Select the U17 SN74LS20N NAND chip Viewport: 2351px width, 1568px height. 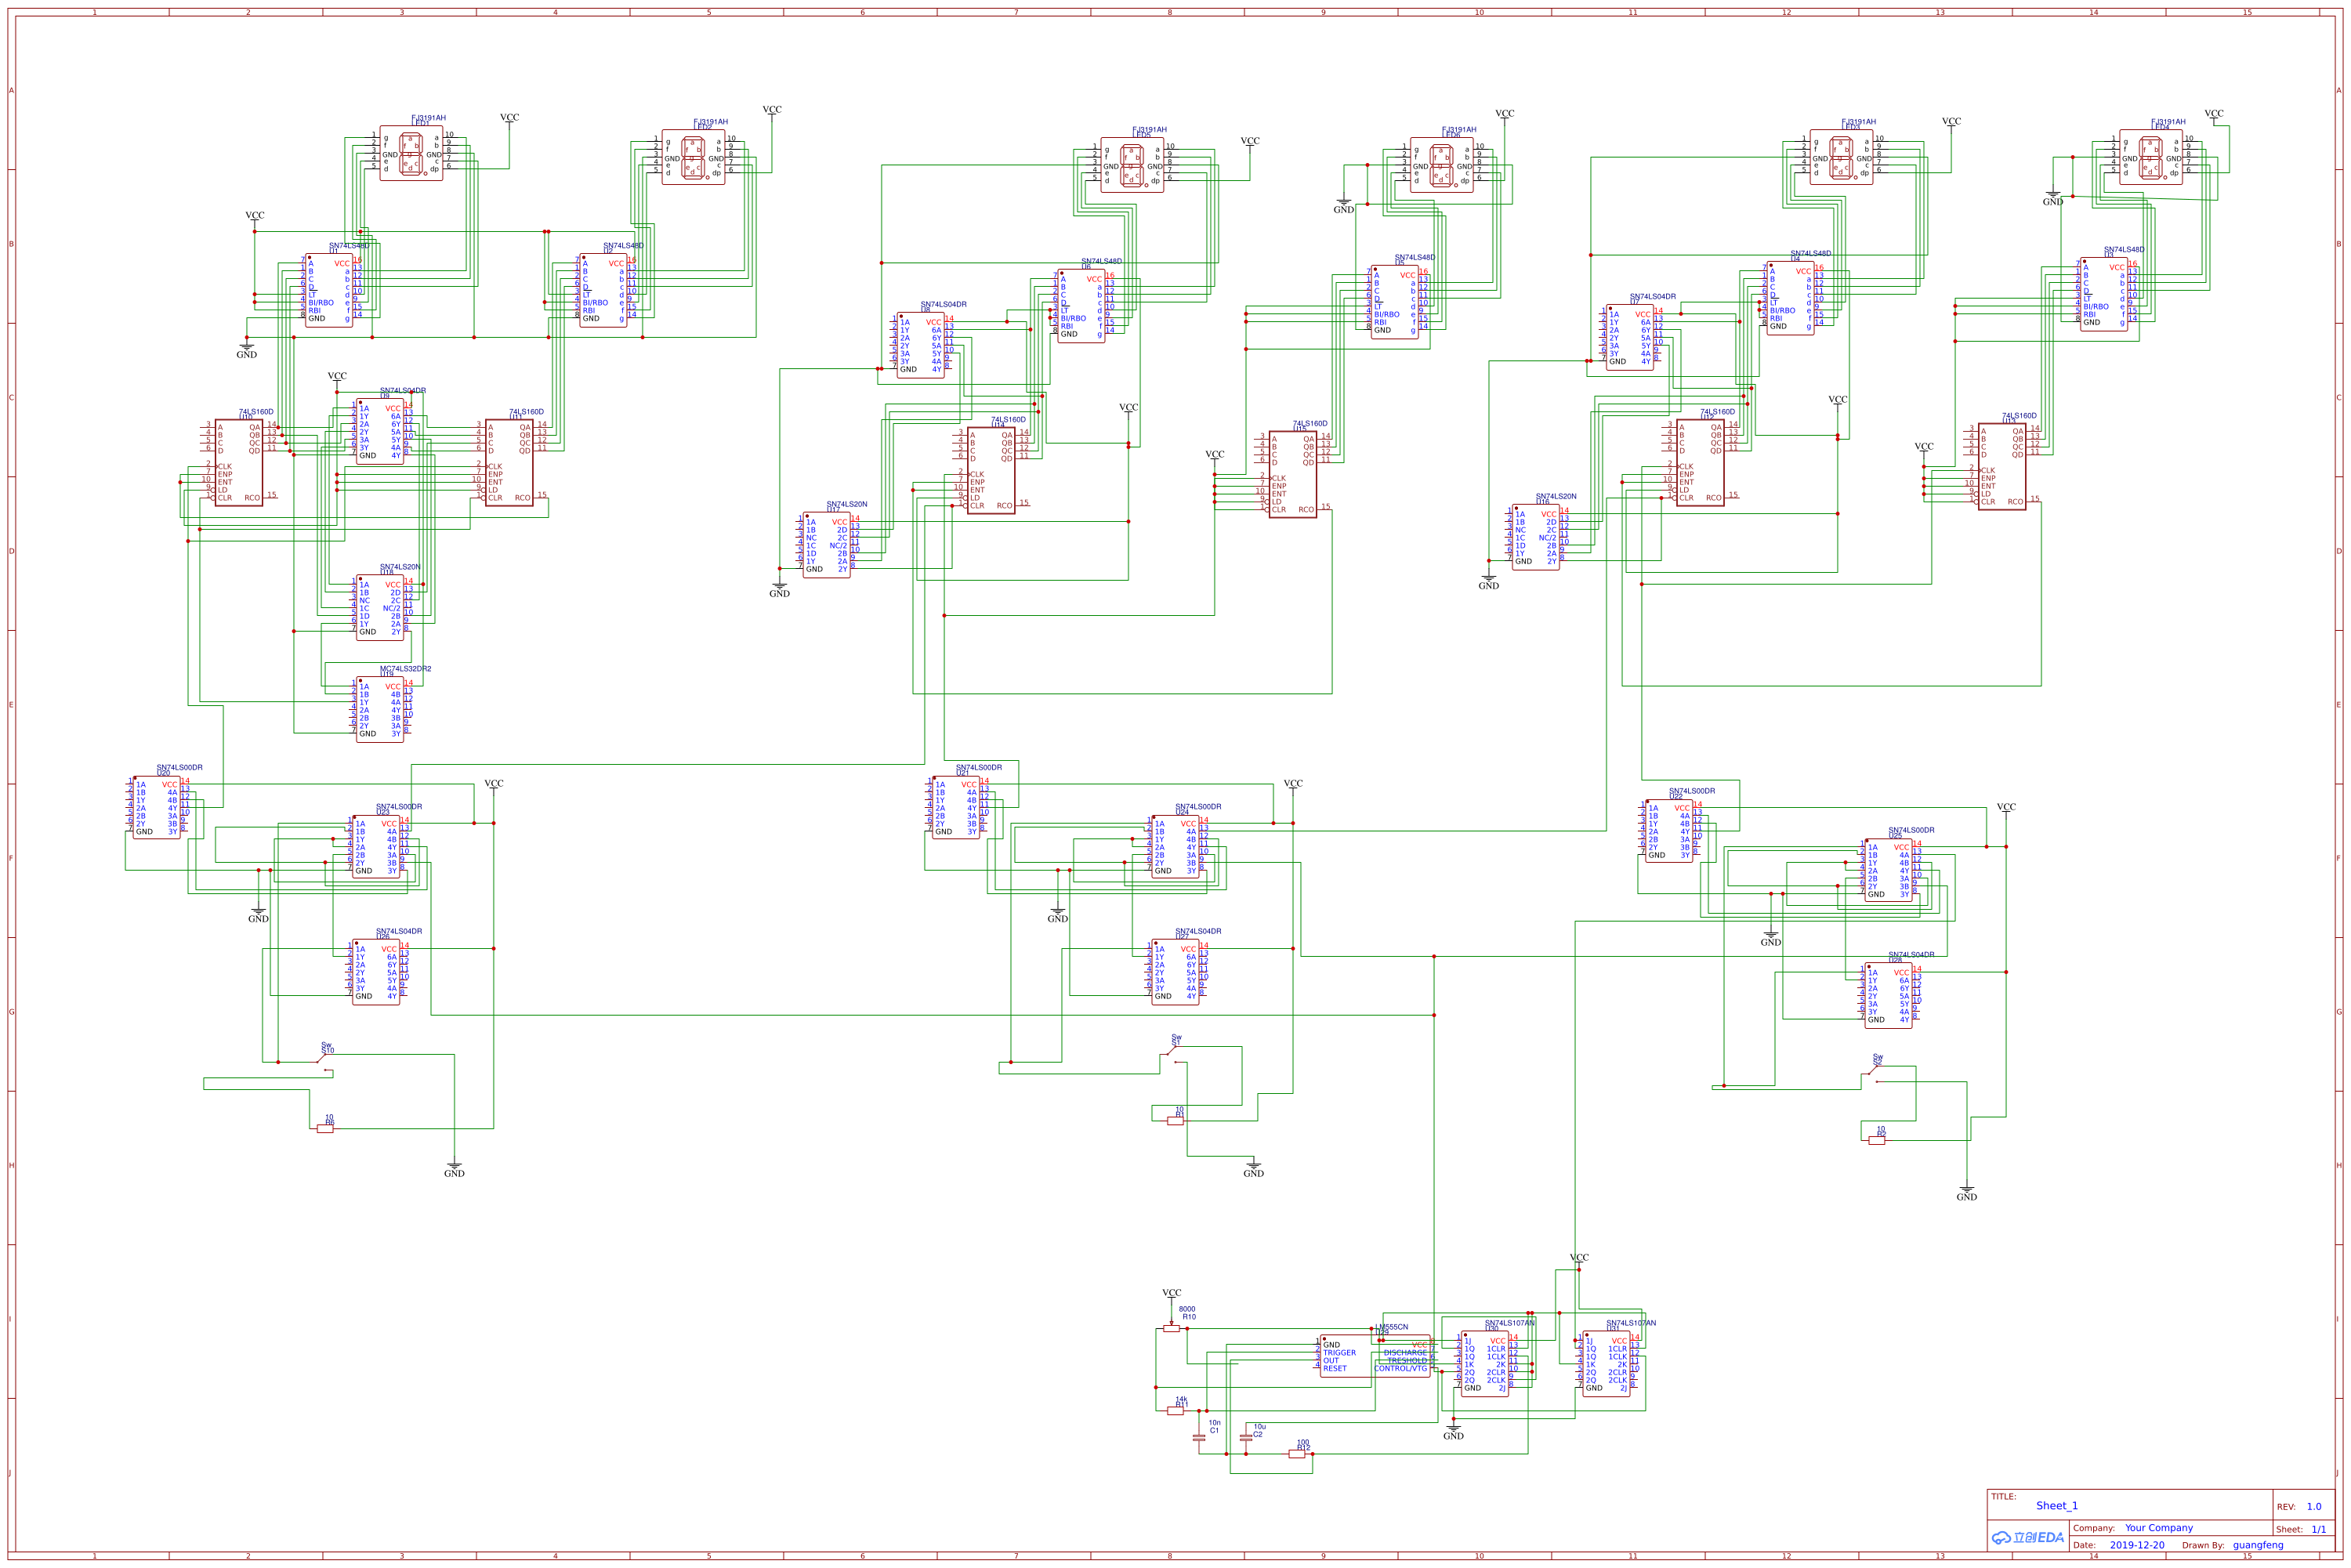(827, 545)
